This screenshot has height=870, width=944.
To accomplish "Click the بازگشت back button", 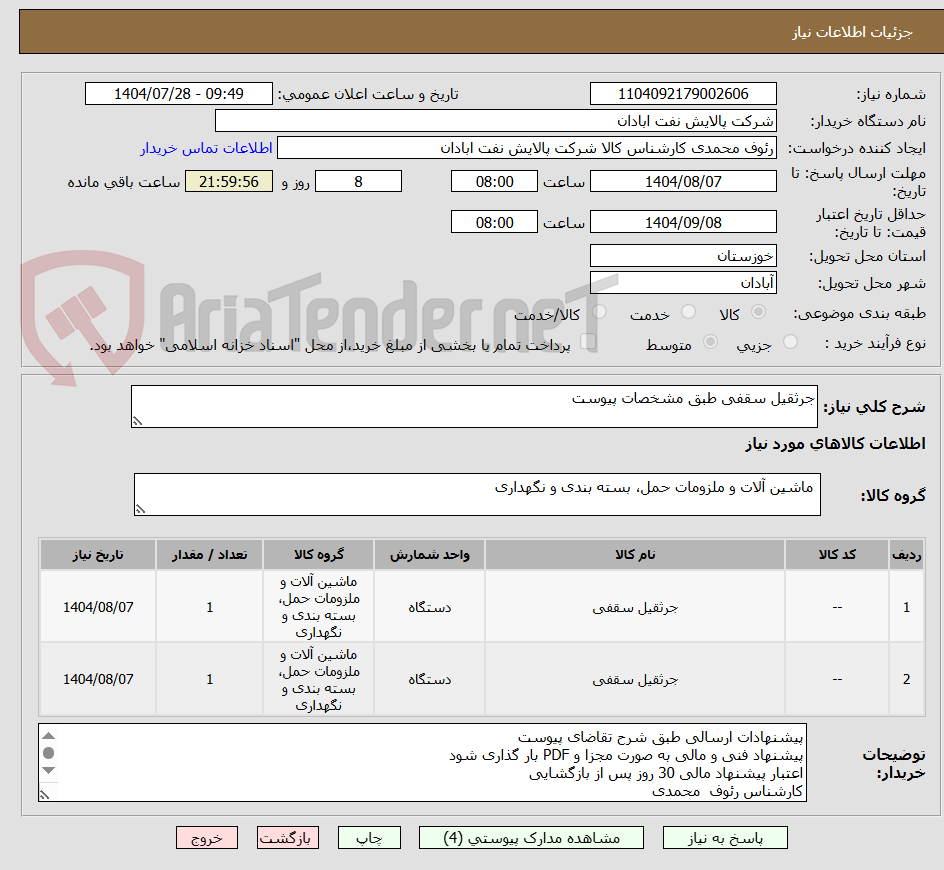I will pyautogui.click(x=288, y=837).
